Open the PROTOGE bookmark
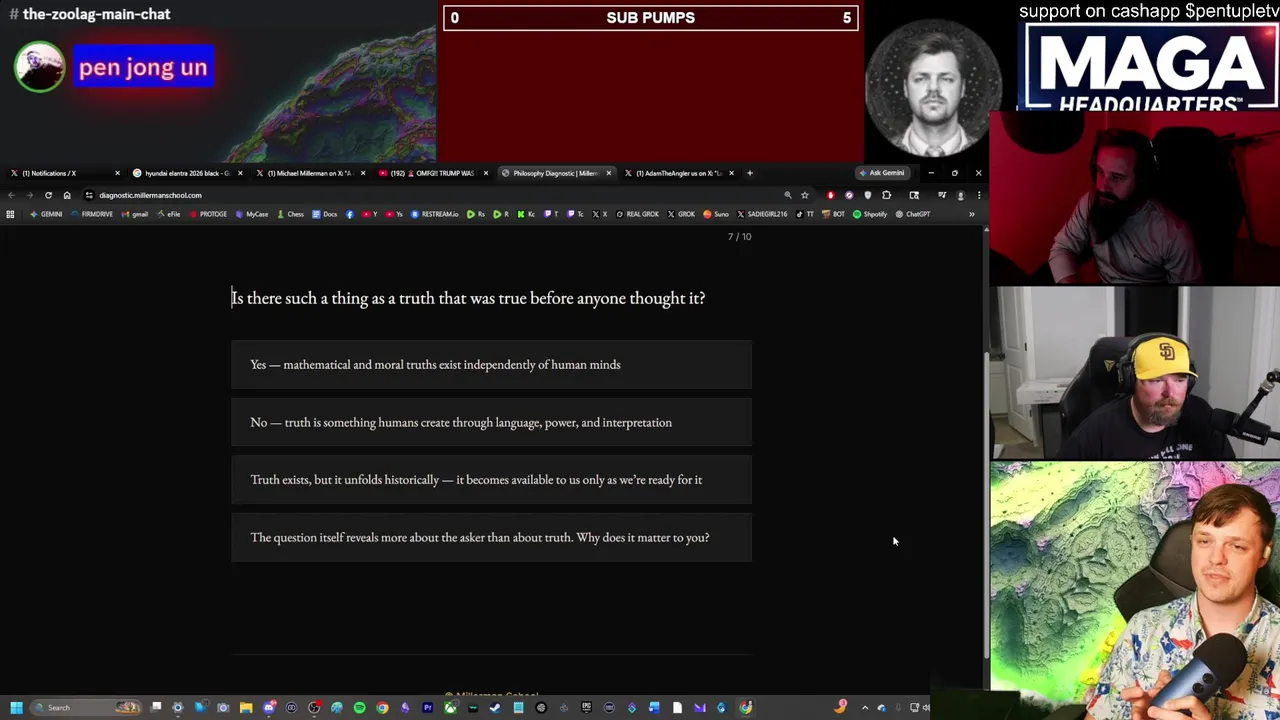Screen dimensions: 1280x720 click(208, 214)
